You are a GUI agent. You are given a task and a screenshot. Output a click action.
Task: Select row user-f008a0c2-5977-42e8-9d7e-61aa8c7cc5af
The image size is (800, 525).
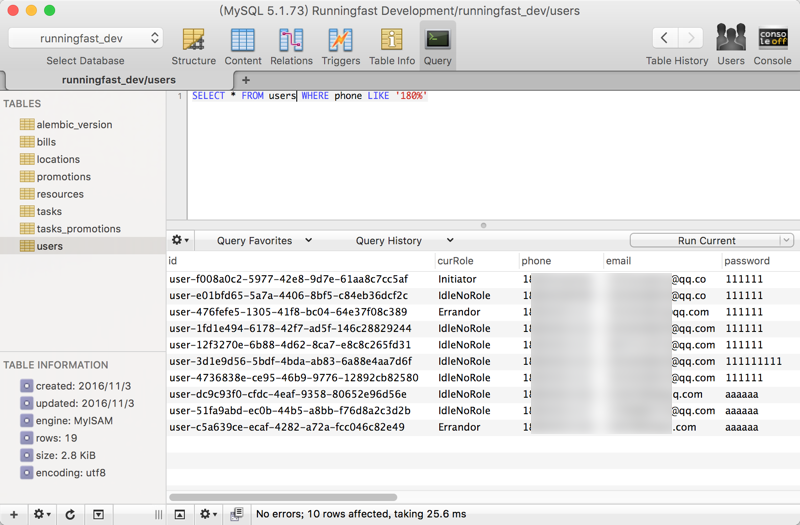coord(483,279)
